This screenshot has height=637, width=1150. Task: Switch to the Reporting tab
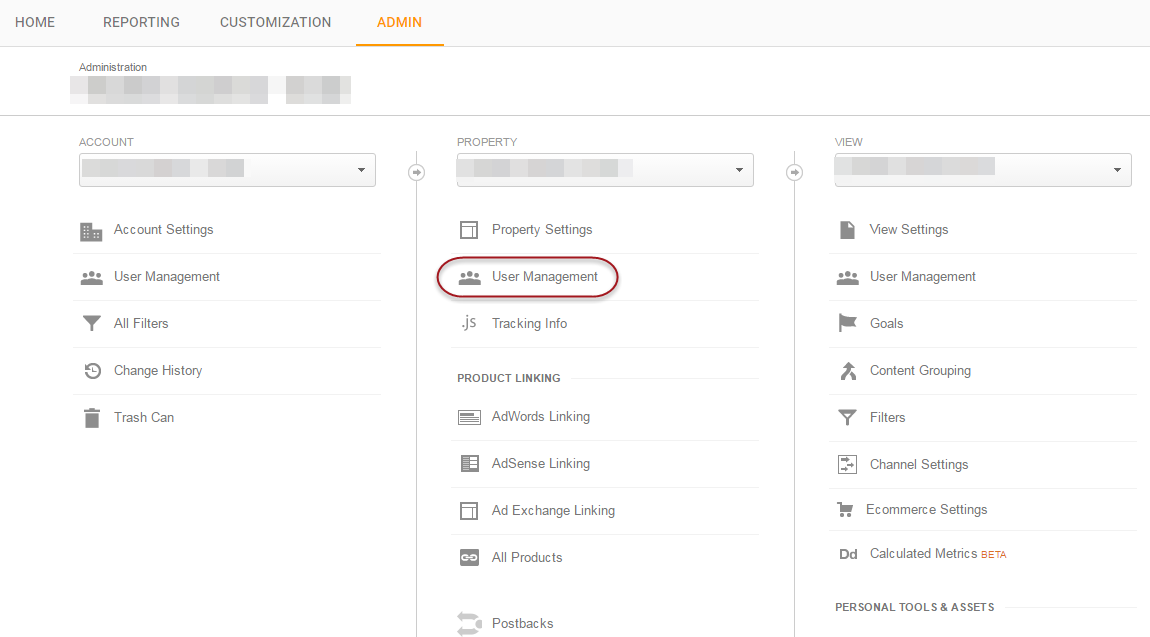coord(141,22)
